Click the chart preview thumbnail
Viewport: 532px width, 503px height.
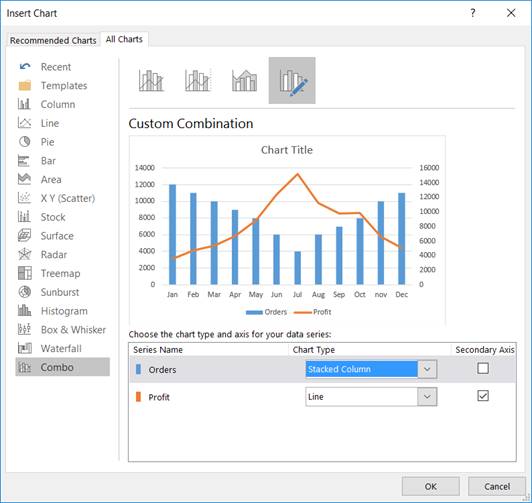pos(287,230)
